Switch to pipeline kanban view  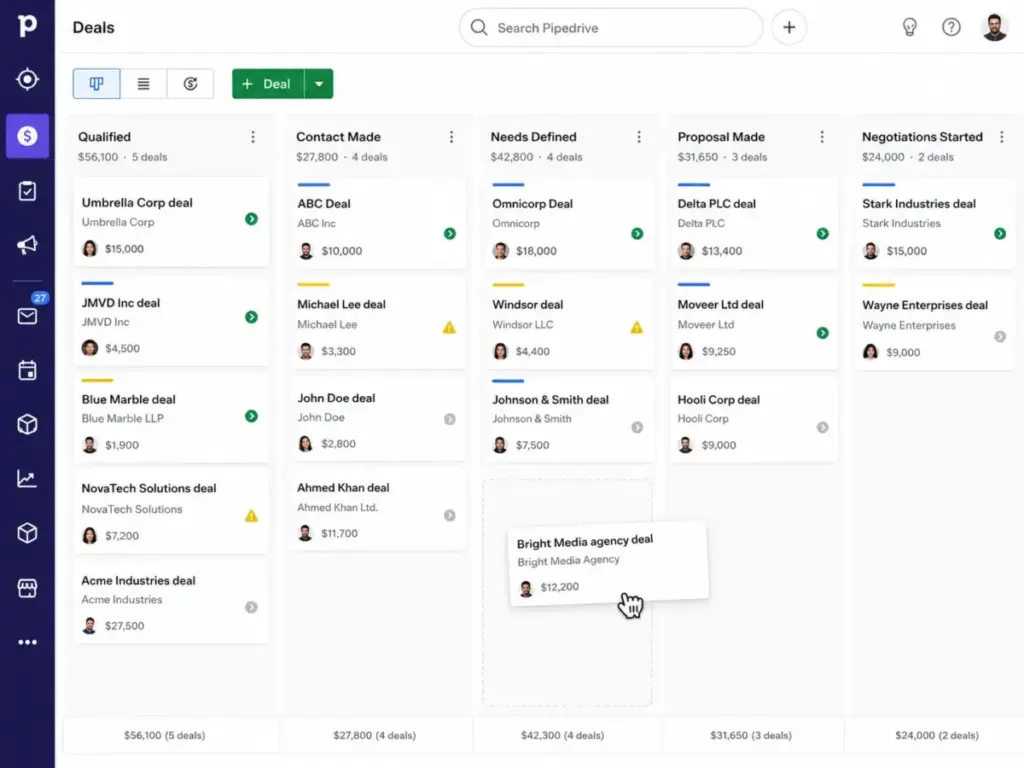click(x=97, y=84)
